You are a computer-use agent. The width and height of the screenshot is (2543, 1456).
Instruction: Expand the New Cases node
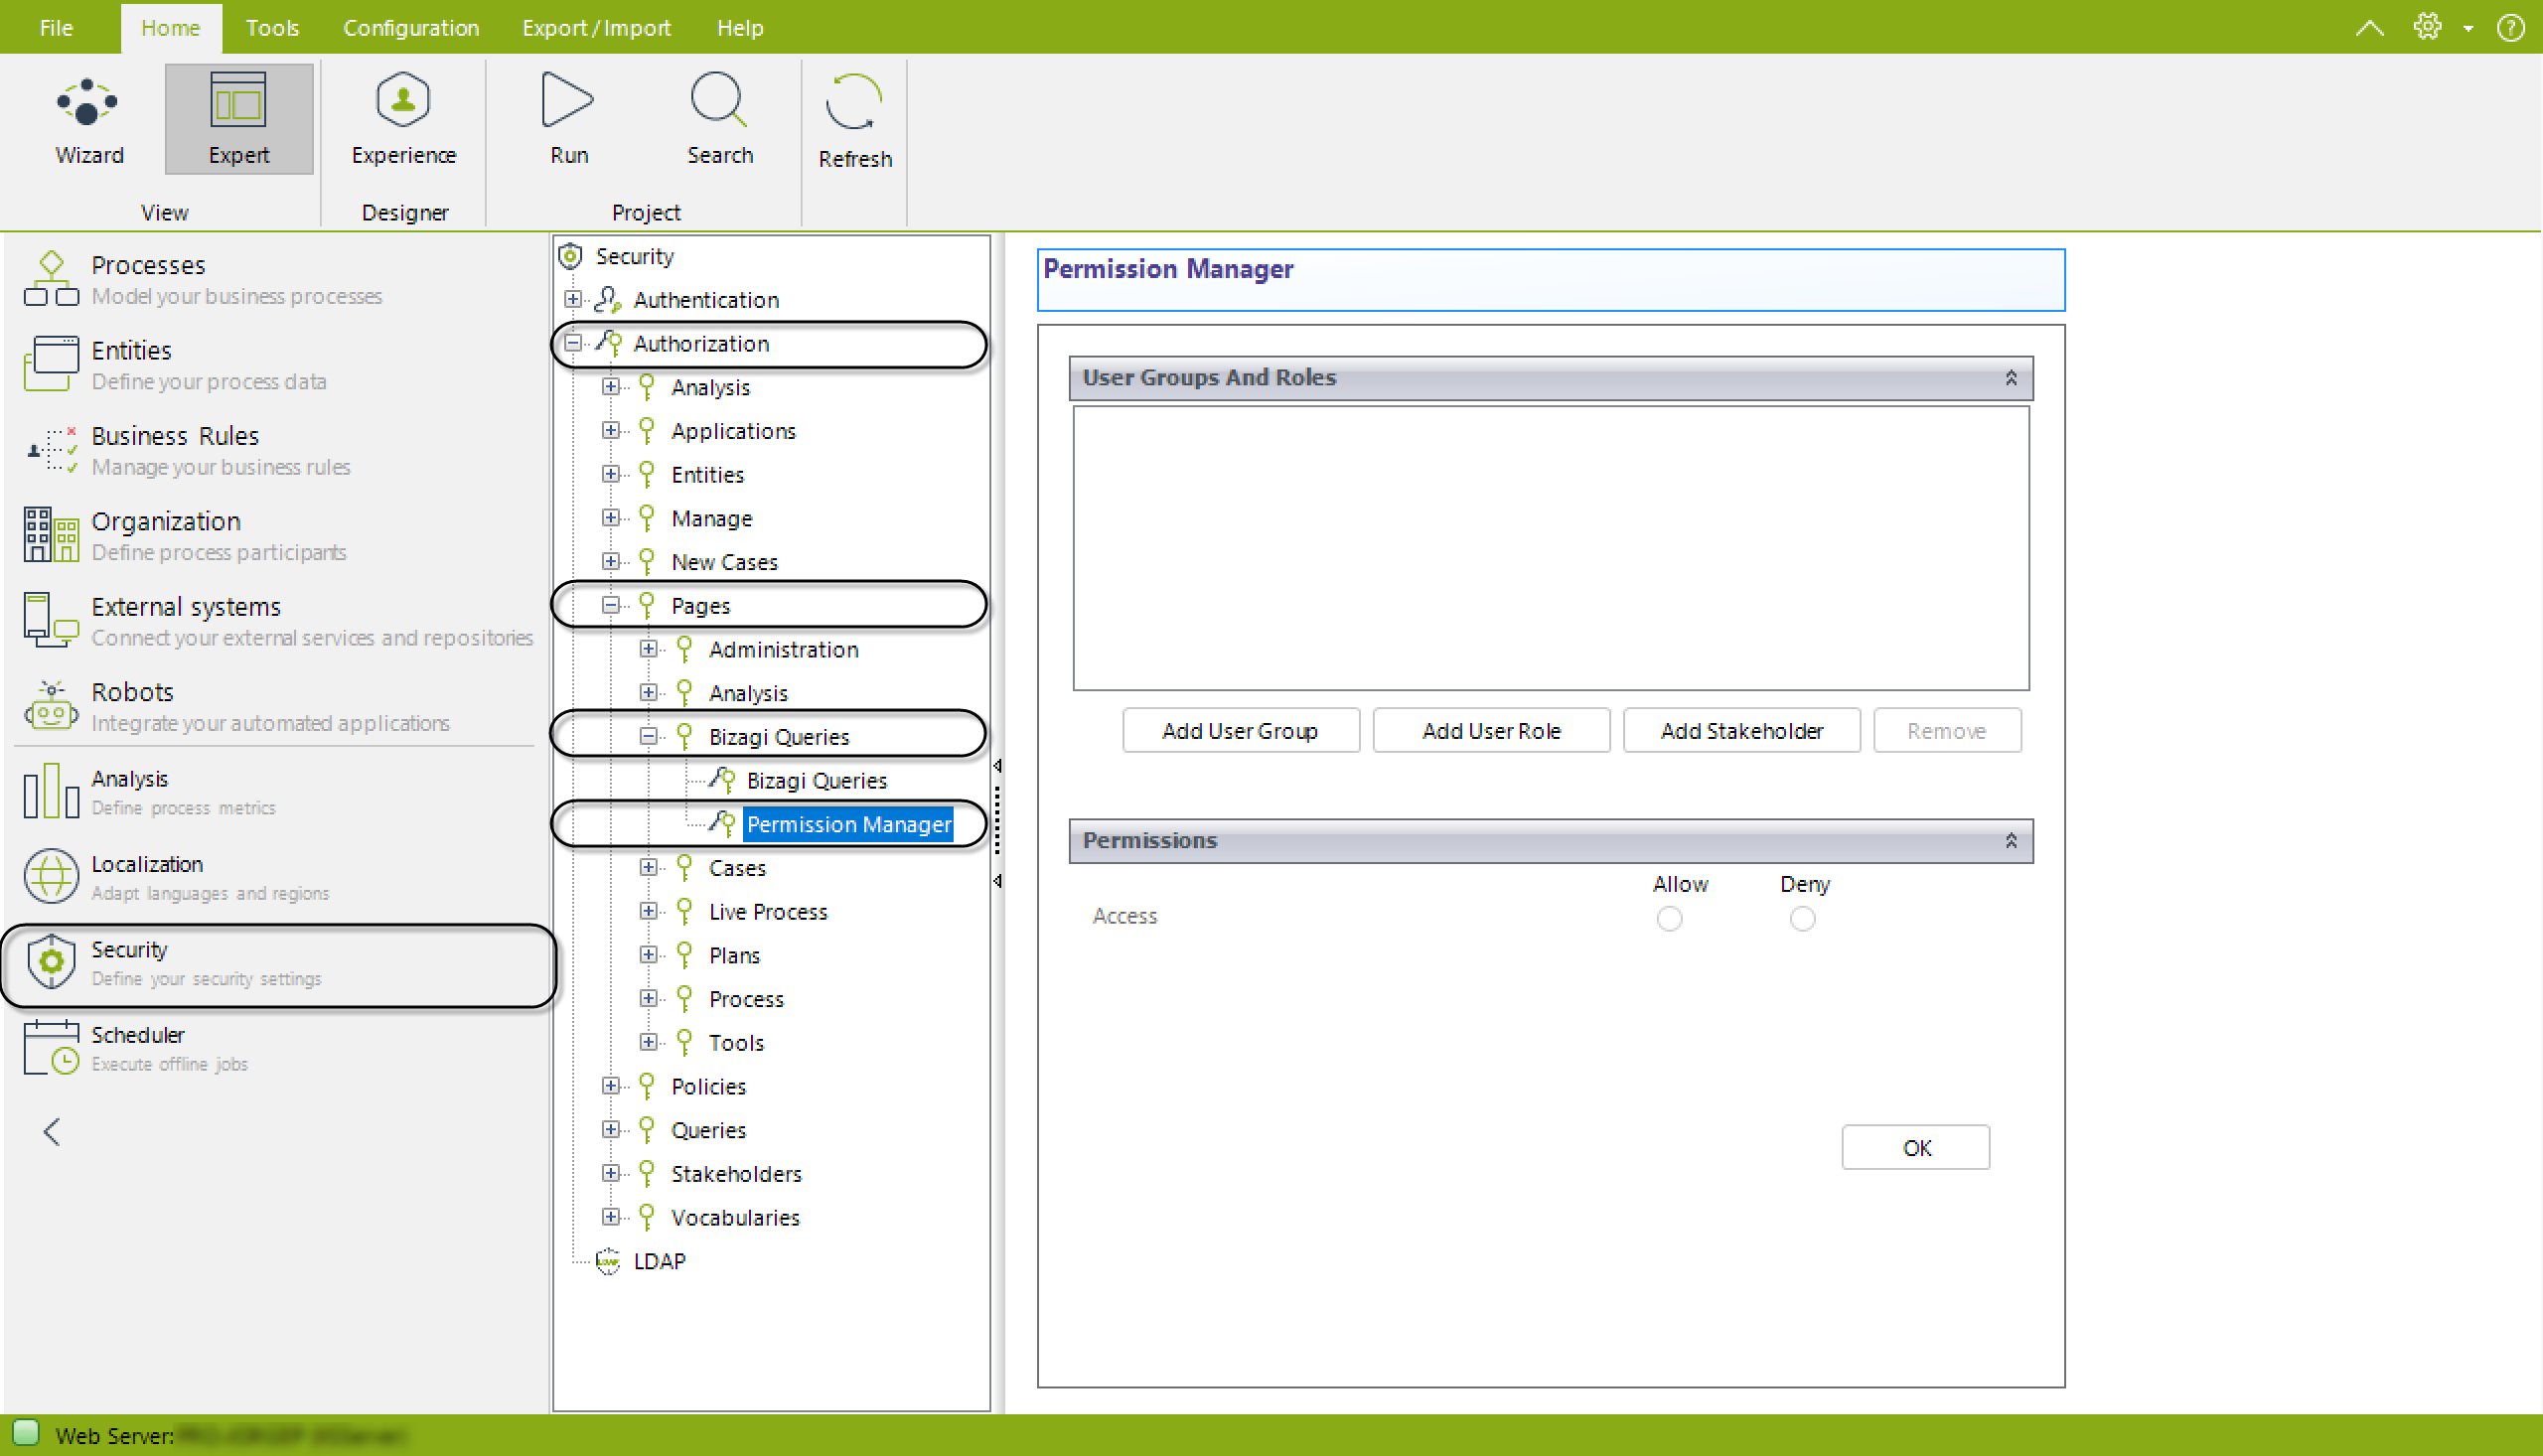point(610,561)
